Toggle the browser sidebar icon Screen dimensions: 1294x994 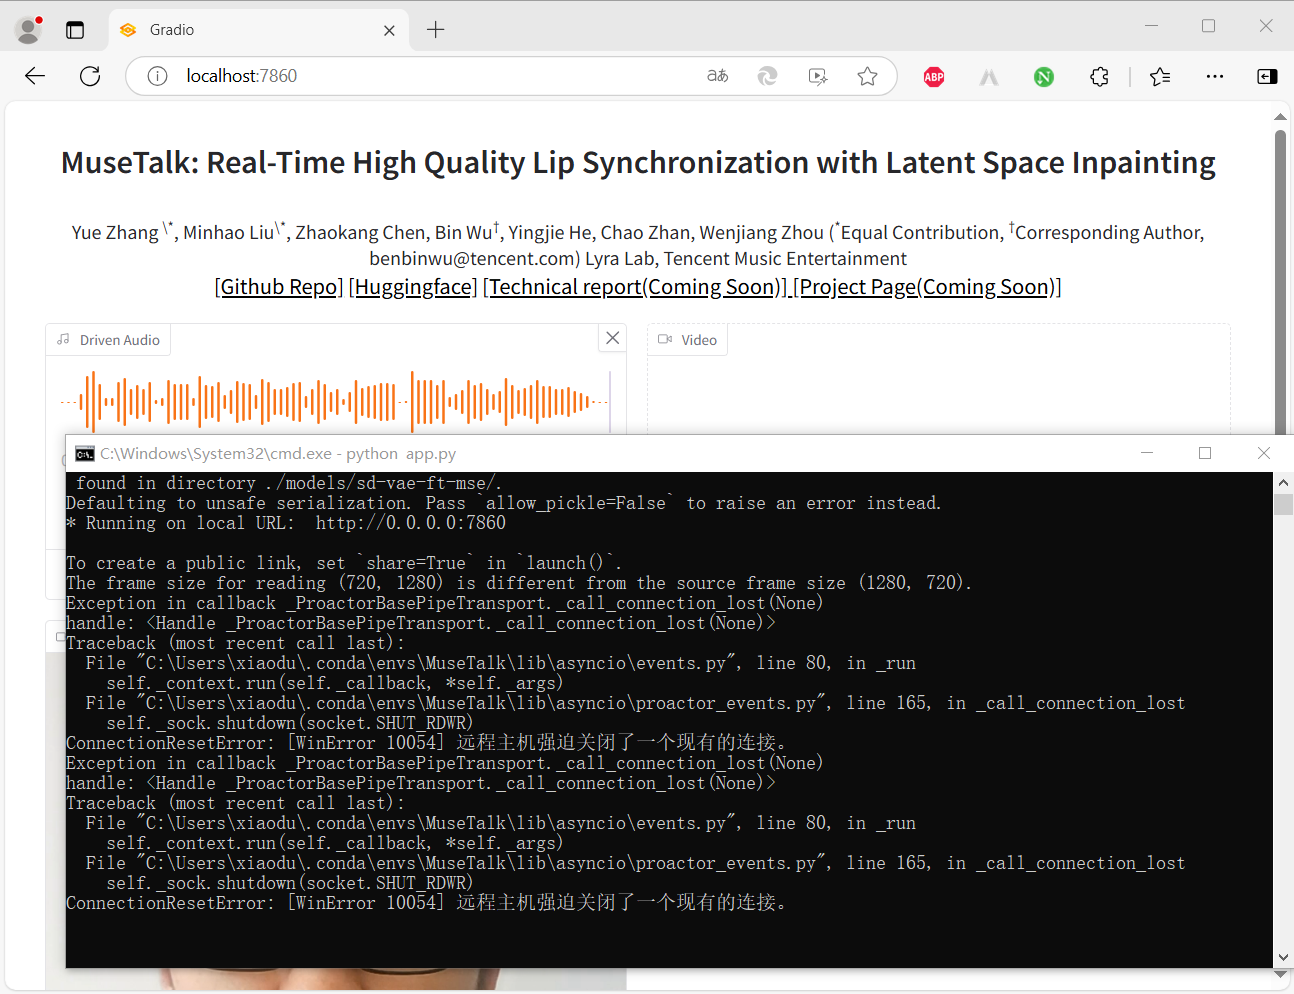point(1267,77)
